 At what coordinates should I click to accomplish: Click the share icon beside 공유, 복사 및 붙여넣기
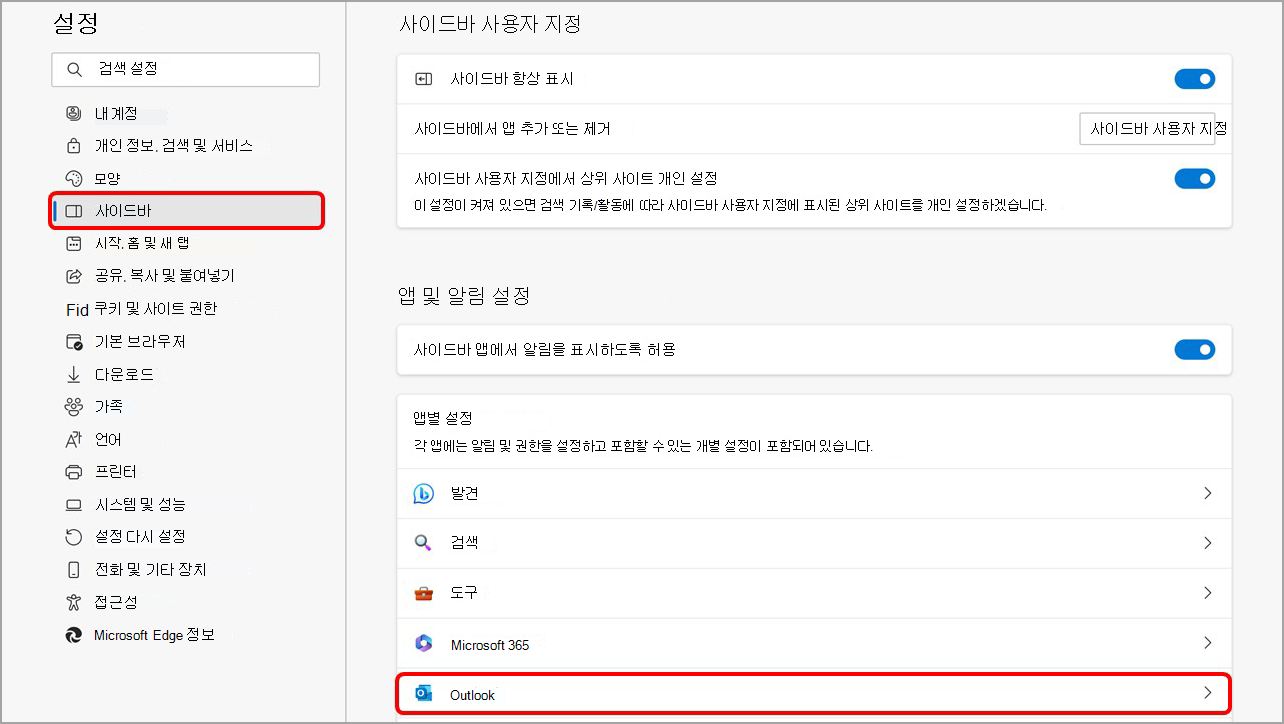(x=73, y=276)
